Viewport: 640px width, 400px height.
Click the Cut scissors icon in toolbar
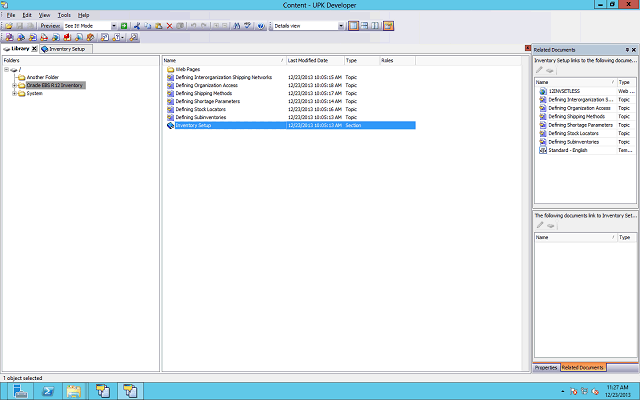coord(136,25)
